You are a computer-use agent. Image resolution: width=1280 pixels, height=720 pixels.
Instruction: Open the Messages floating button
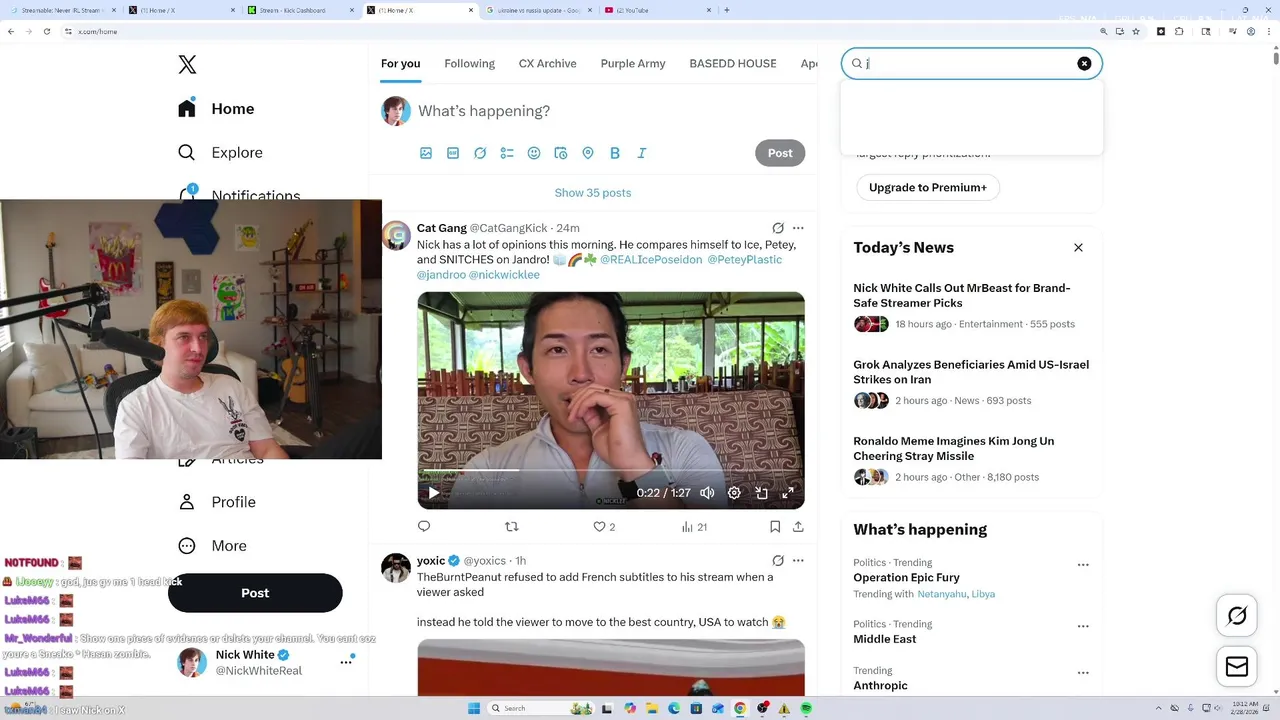tap(1237, 667)
